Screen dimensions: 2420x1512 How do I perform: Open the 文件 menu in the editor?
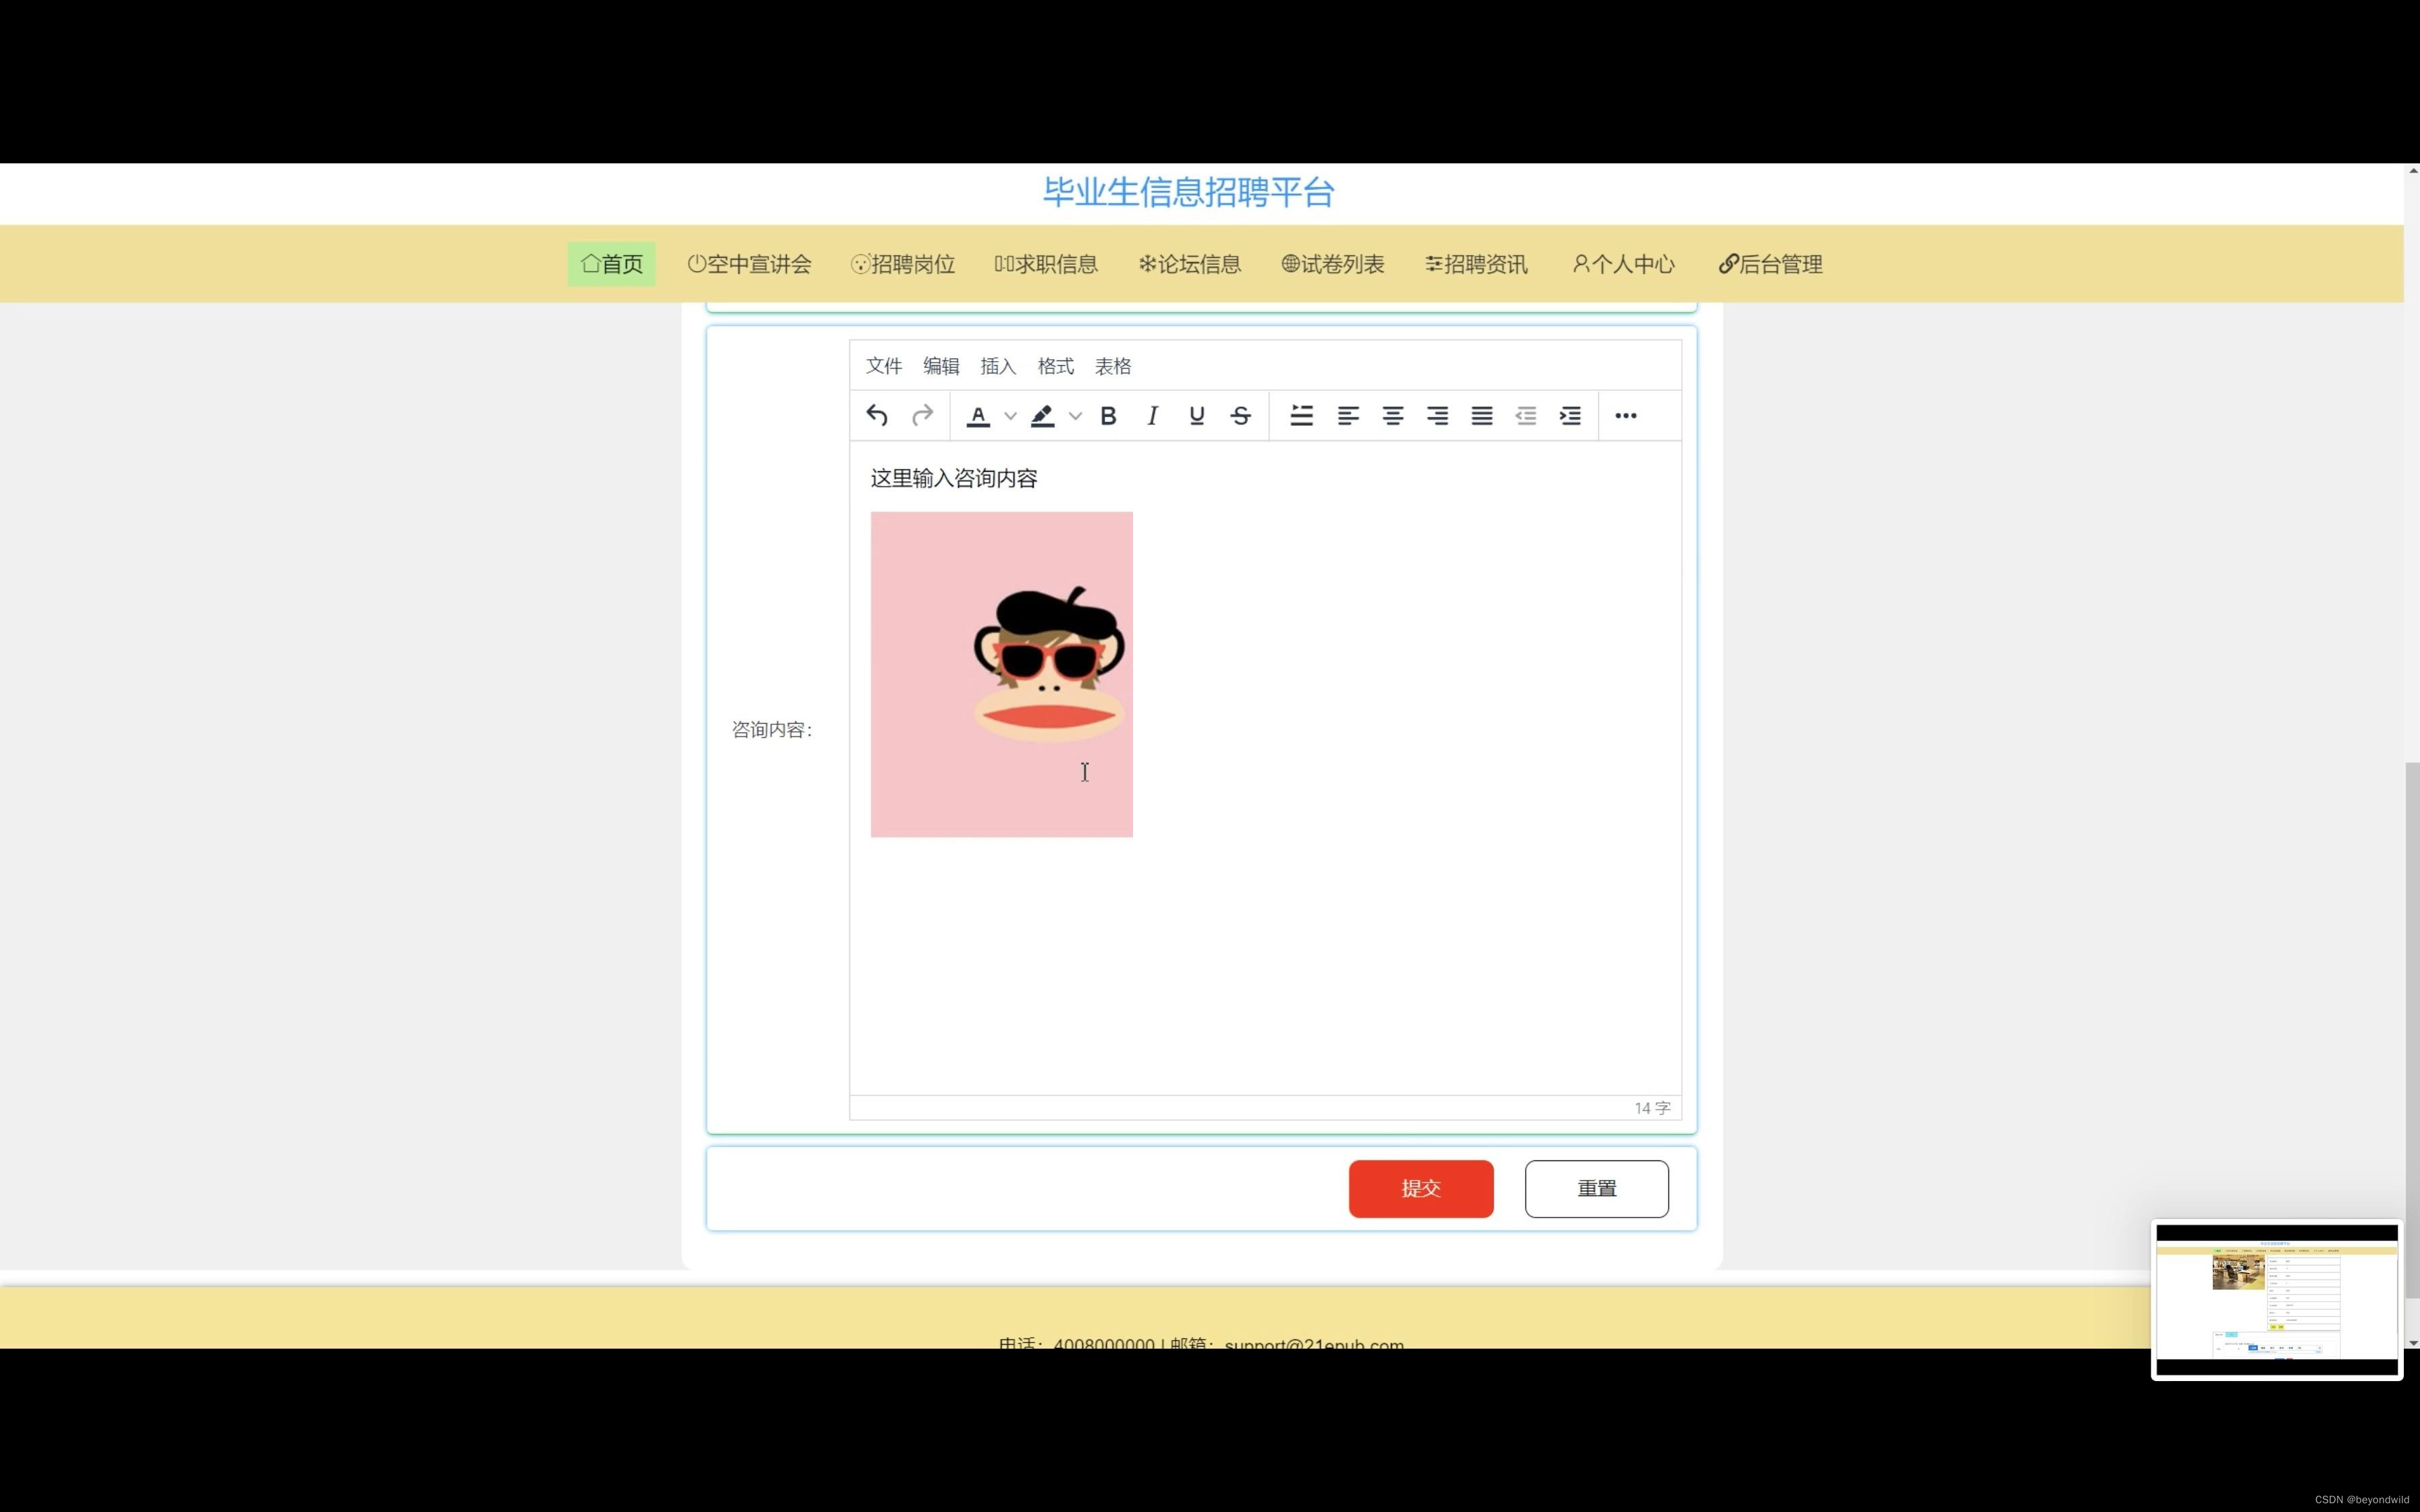click(x=883, y=366)
